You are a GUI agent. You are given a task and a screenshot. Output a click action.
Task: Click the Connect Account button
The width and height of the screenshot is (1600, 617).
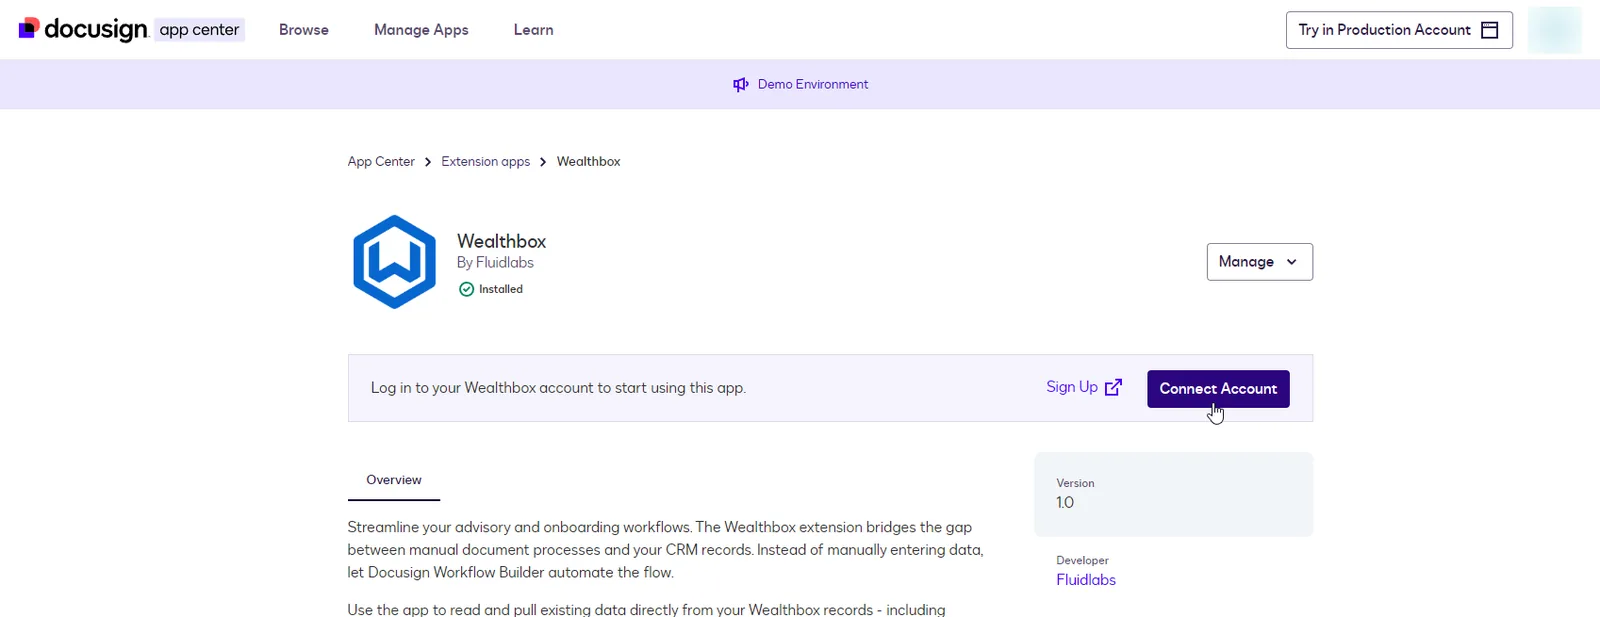pyautogui.click(x=1218, y=388)
